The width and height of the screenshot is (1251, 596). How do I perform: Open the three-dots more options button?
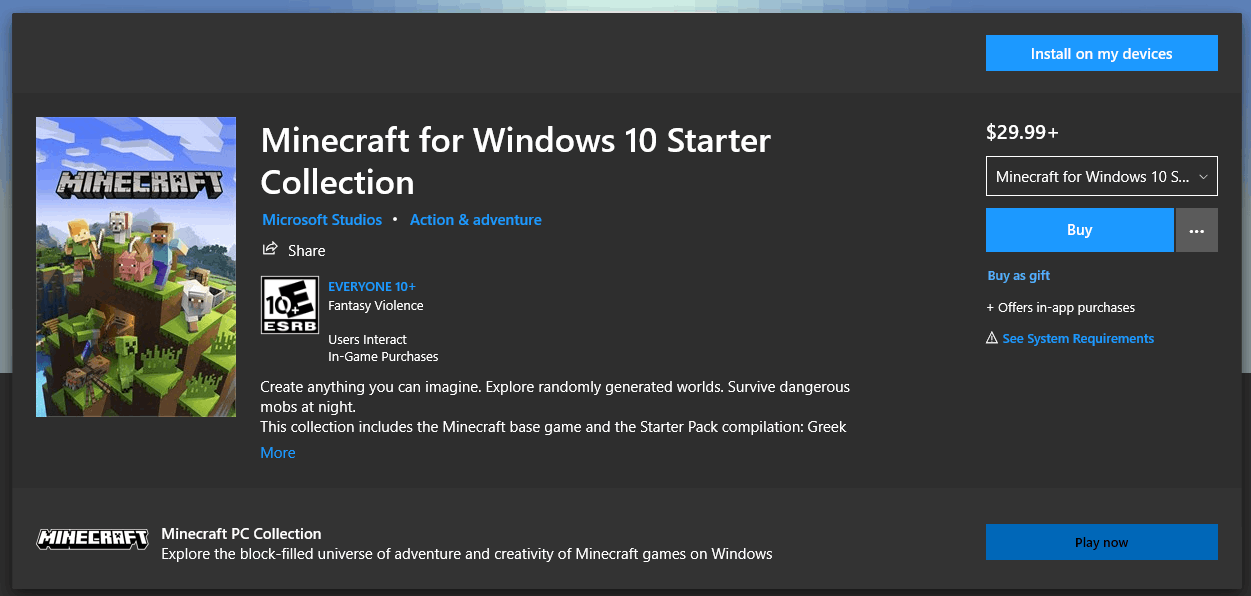click(x=1197, y=230)
